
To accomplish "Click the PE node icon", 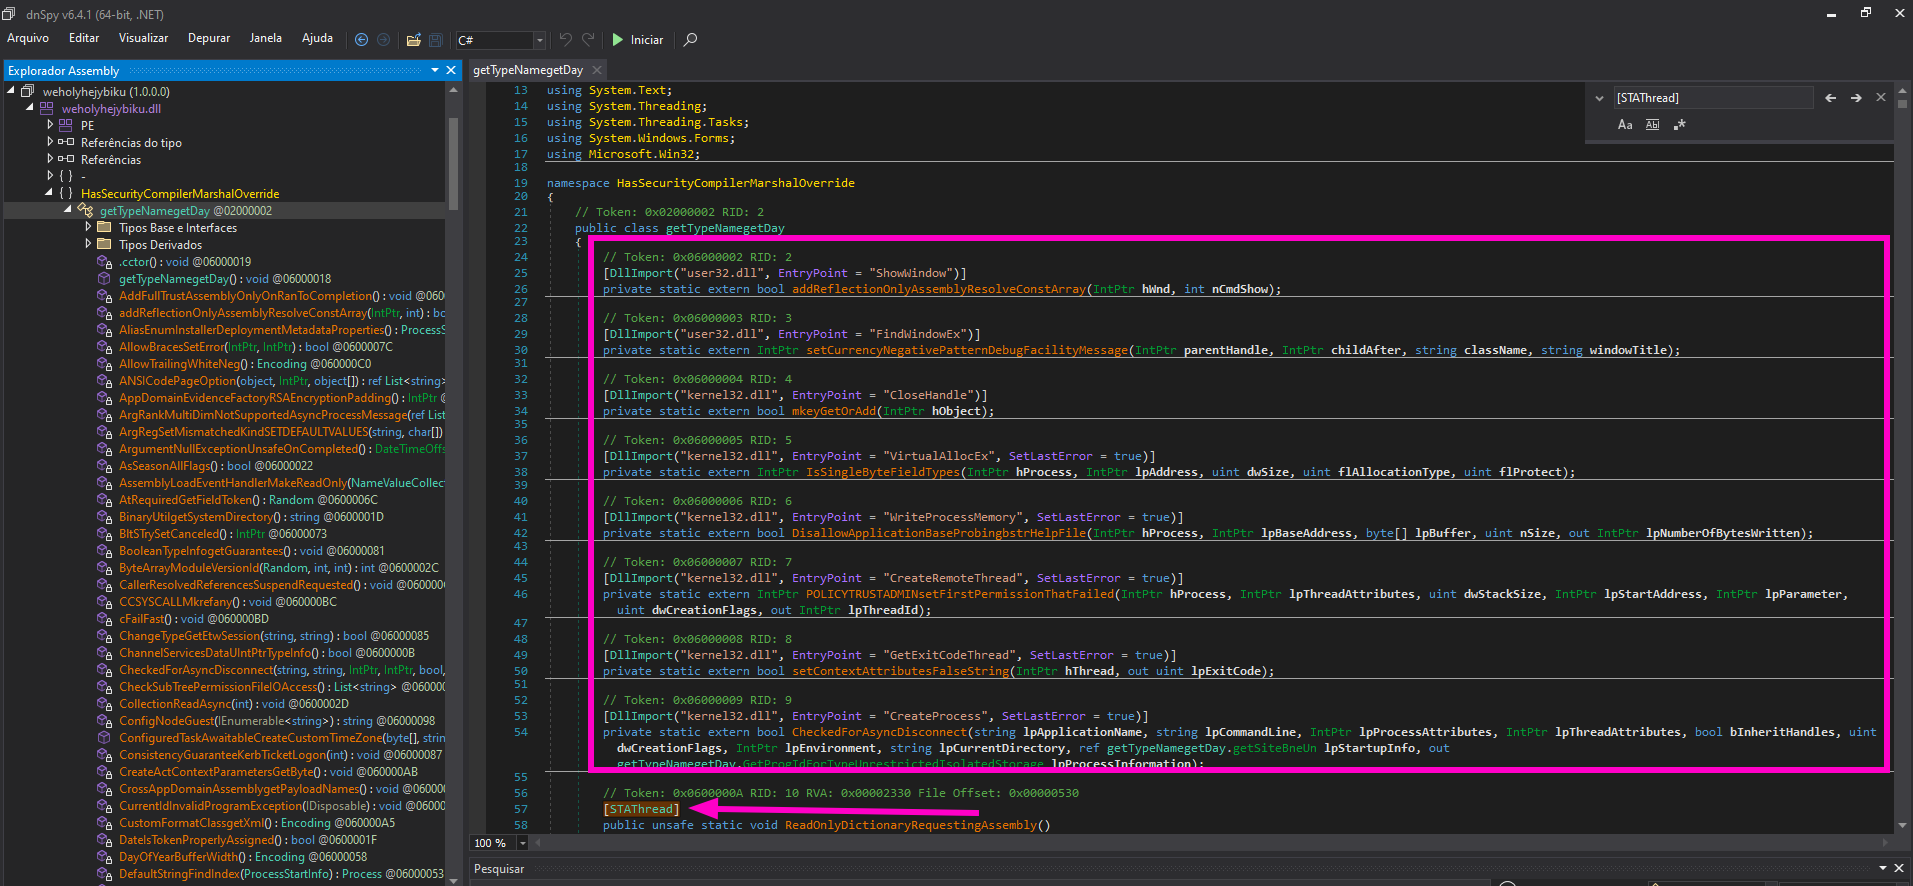I will click(x=66, y=125).
